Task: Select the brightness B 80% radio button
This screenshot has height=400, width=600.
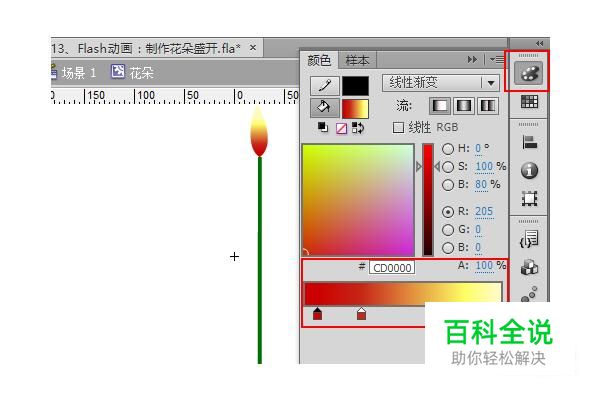Action: click(448, 185)
